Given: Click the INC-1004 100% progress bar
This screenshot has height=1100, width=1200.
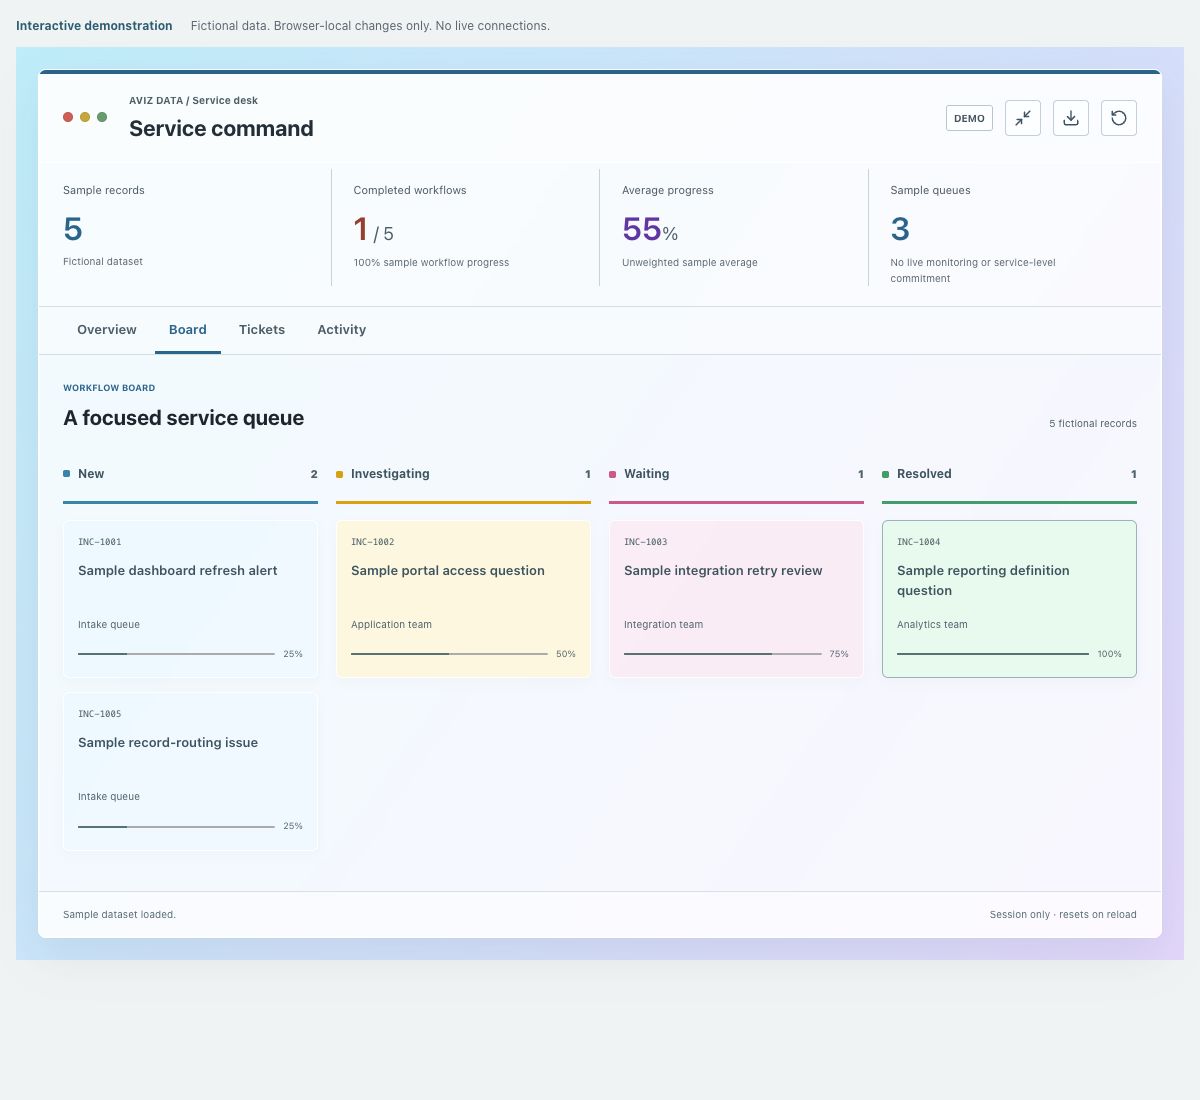Looking at the screenshot, I should point(993,654).
